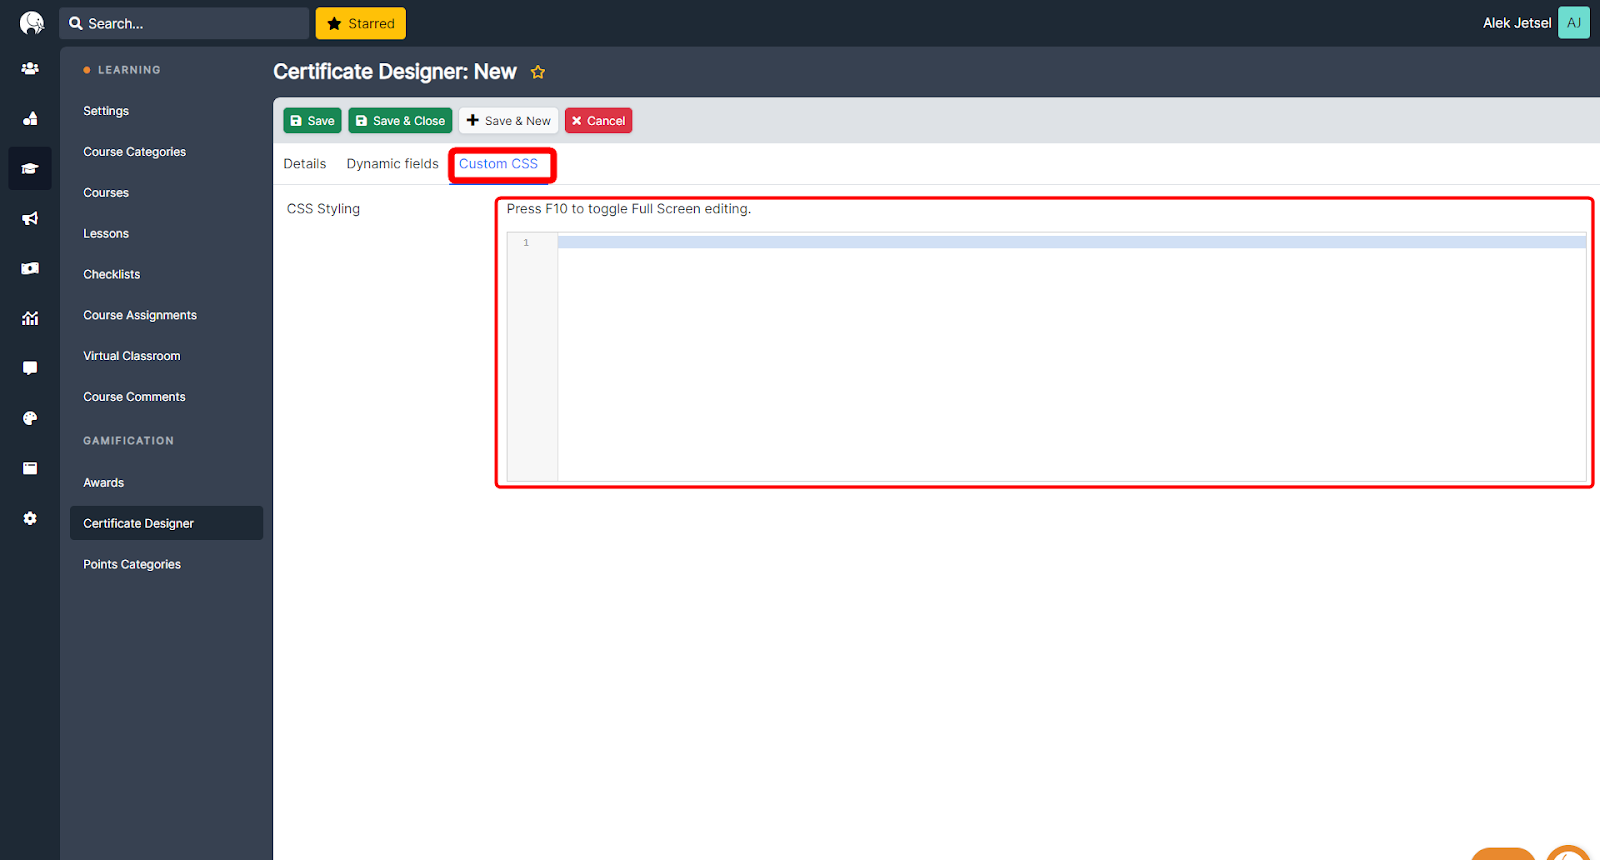The width and height of the screenshot is (1600, 860).
Task: Click into line 1 of CSS editor
Action: tap(1071, 242)
